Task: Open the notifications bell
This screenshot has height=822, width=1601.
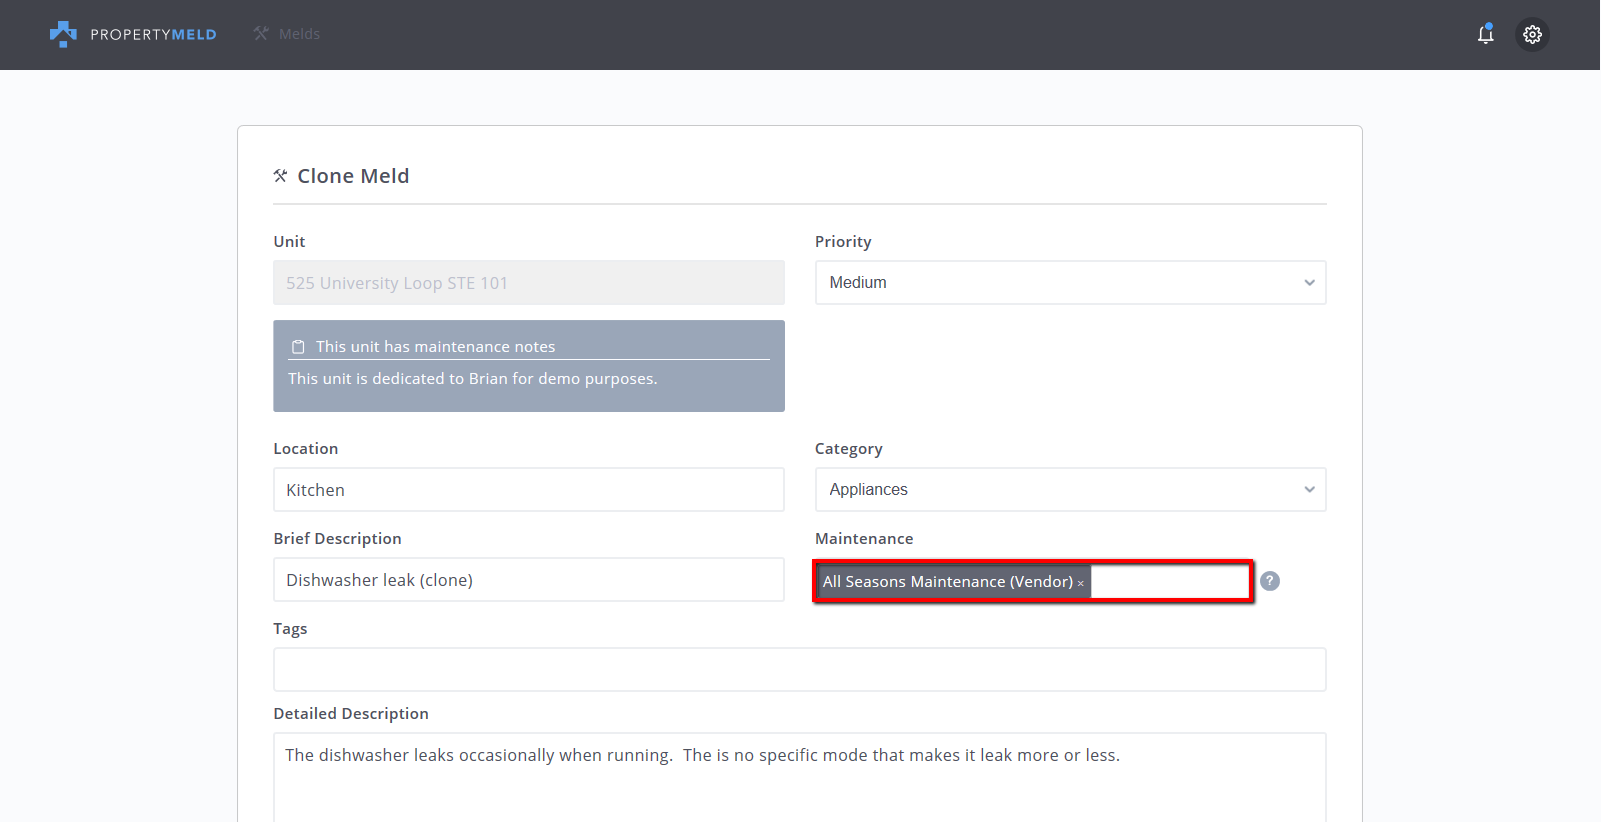Action: click(x=1485, y=34)
